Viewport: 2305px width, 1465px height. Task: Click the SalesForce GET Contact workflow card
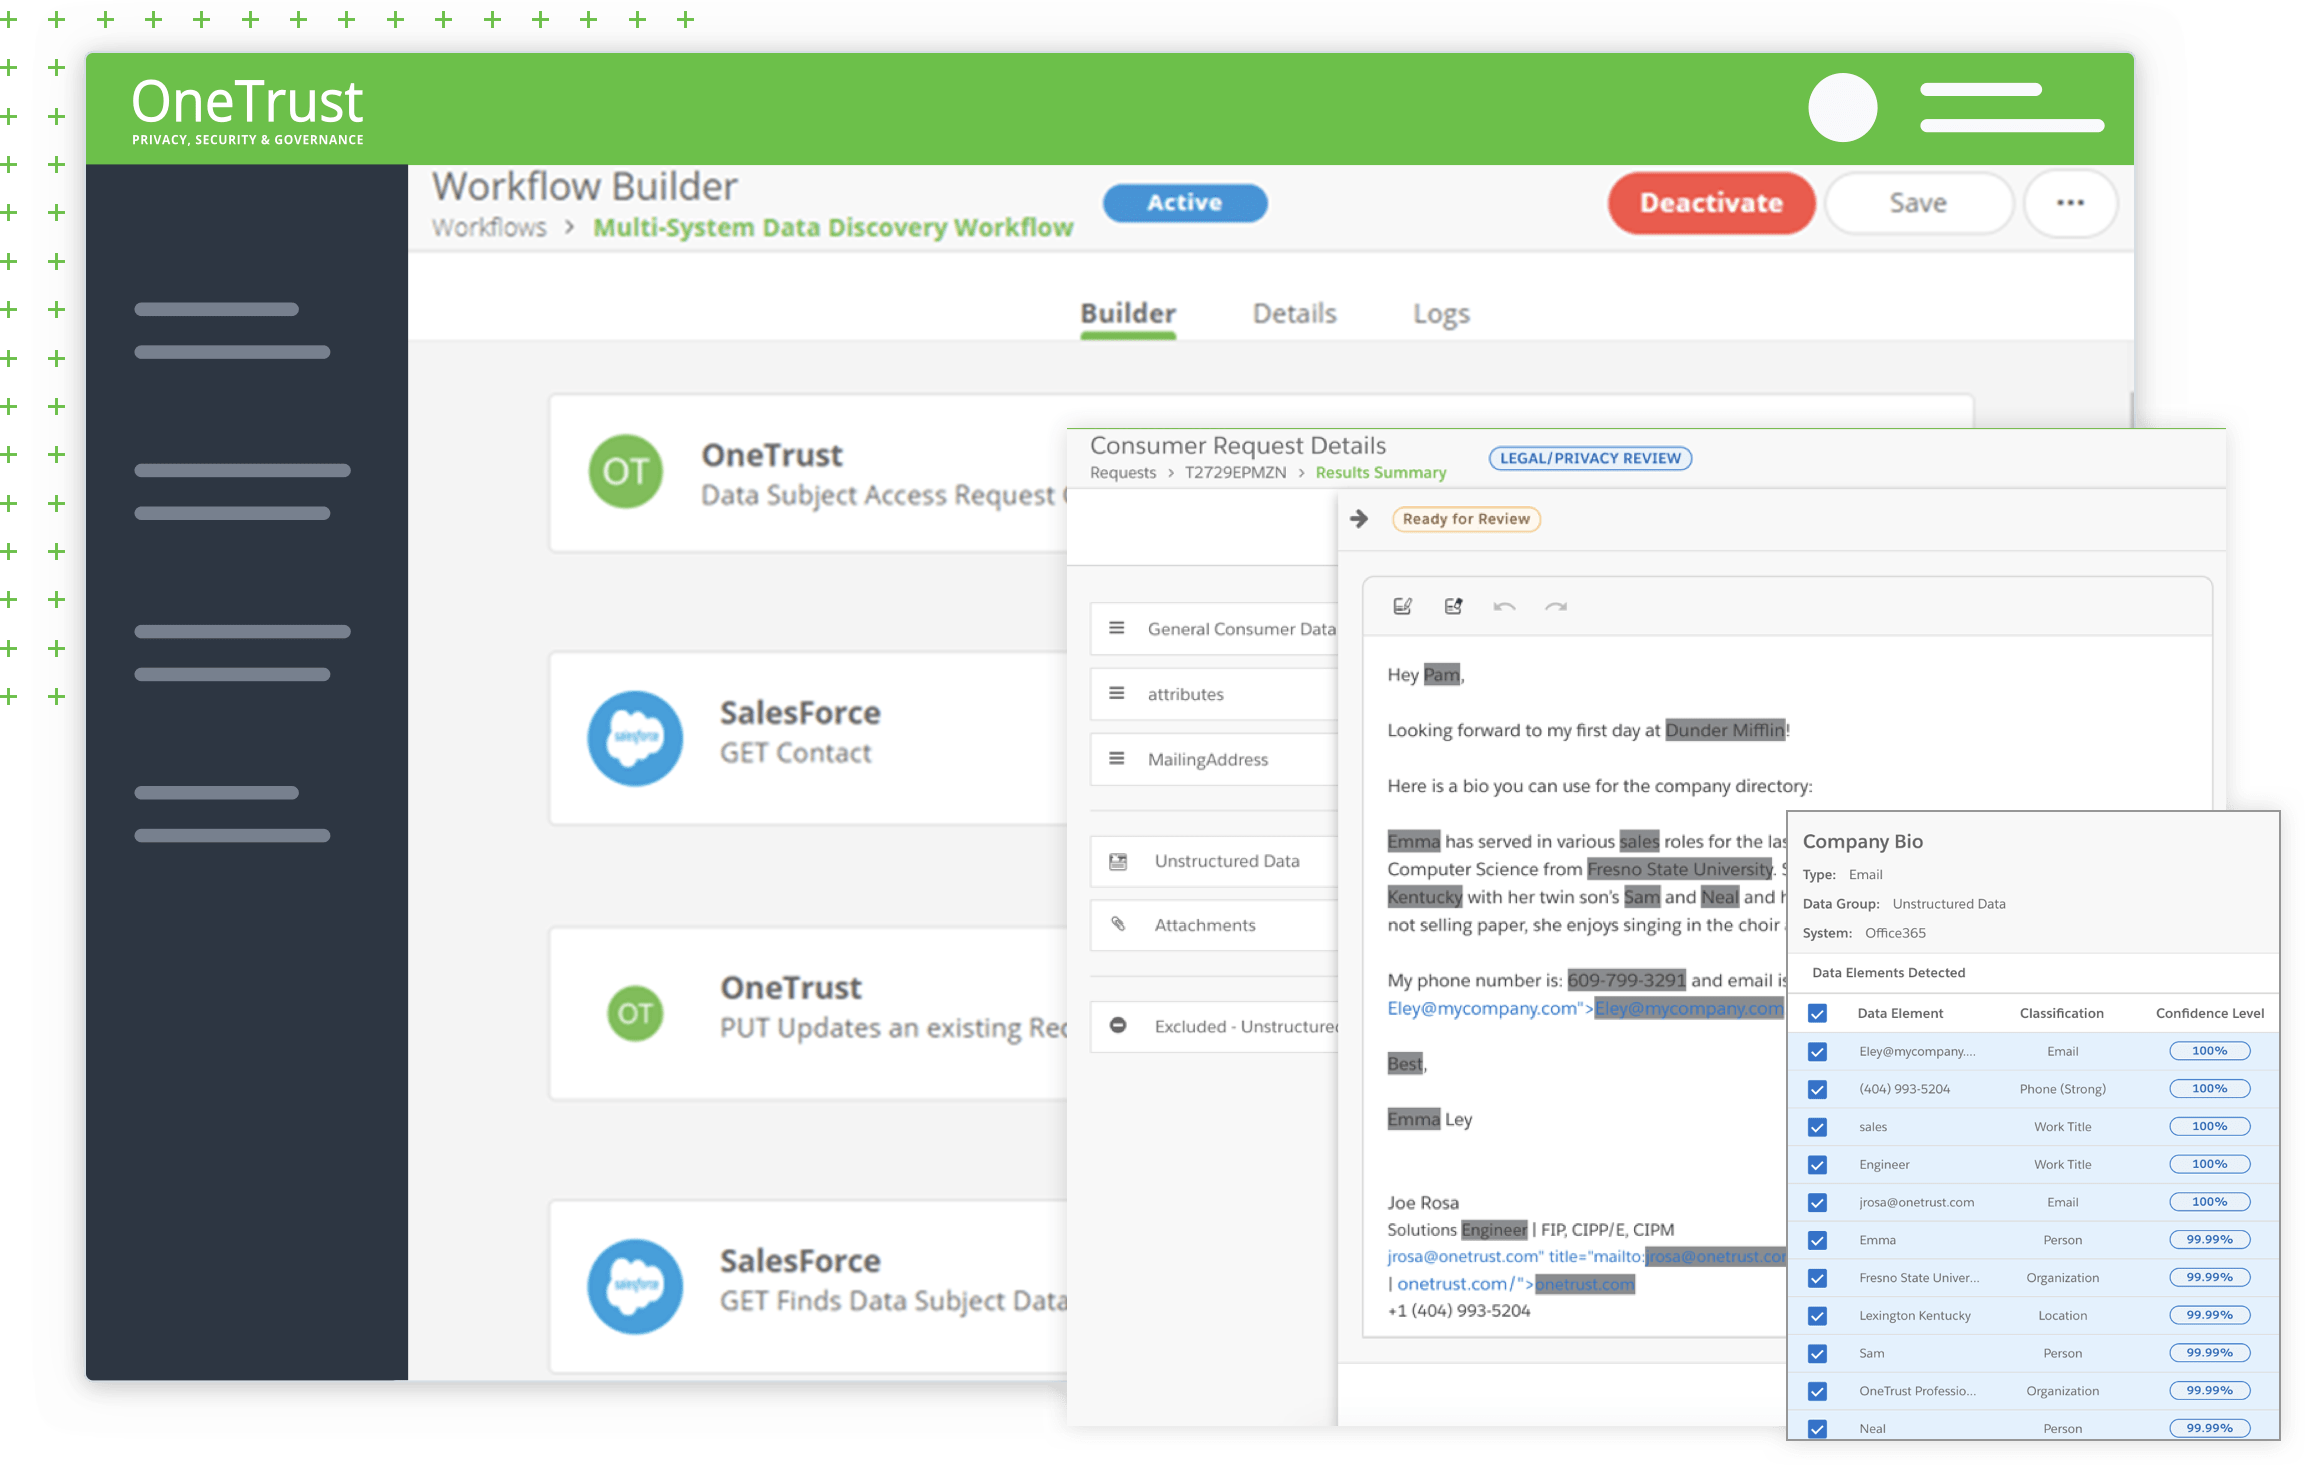coord(808,738)
